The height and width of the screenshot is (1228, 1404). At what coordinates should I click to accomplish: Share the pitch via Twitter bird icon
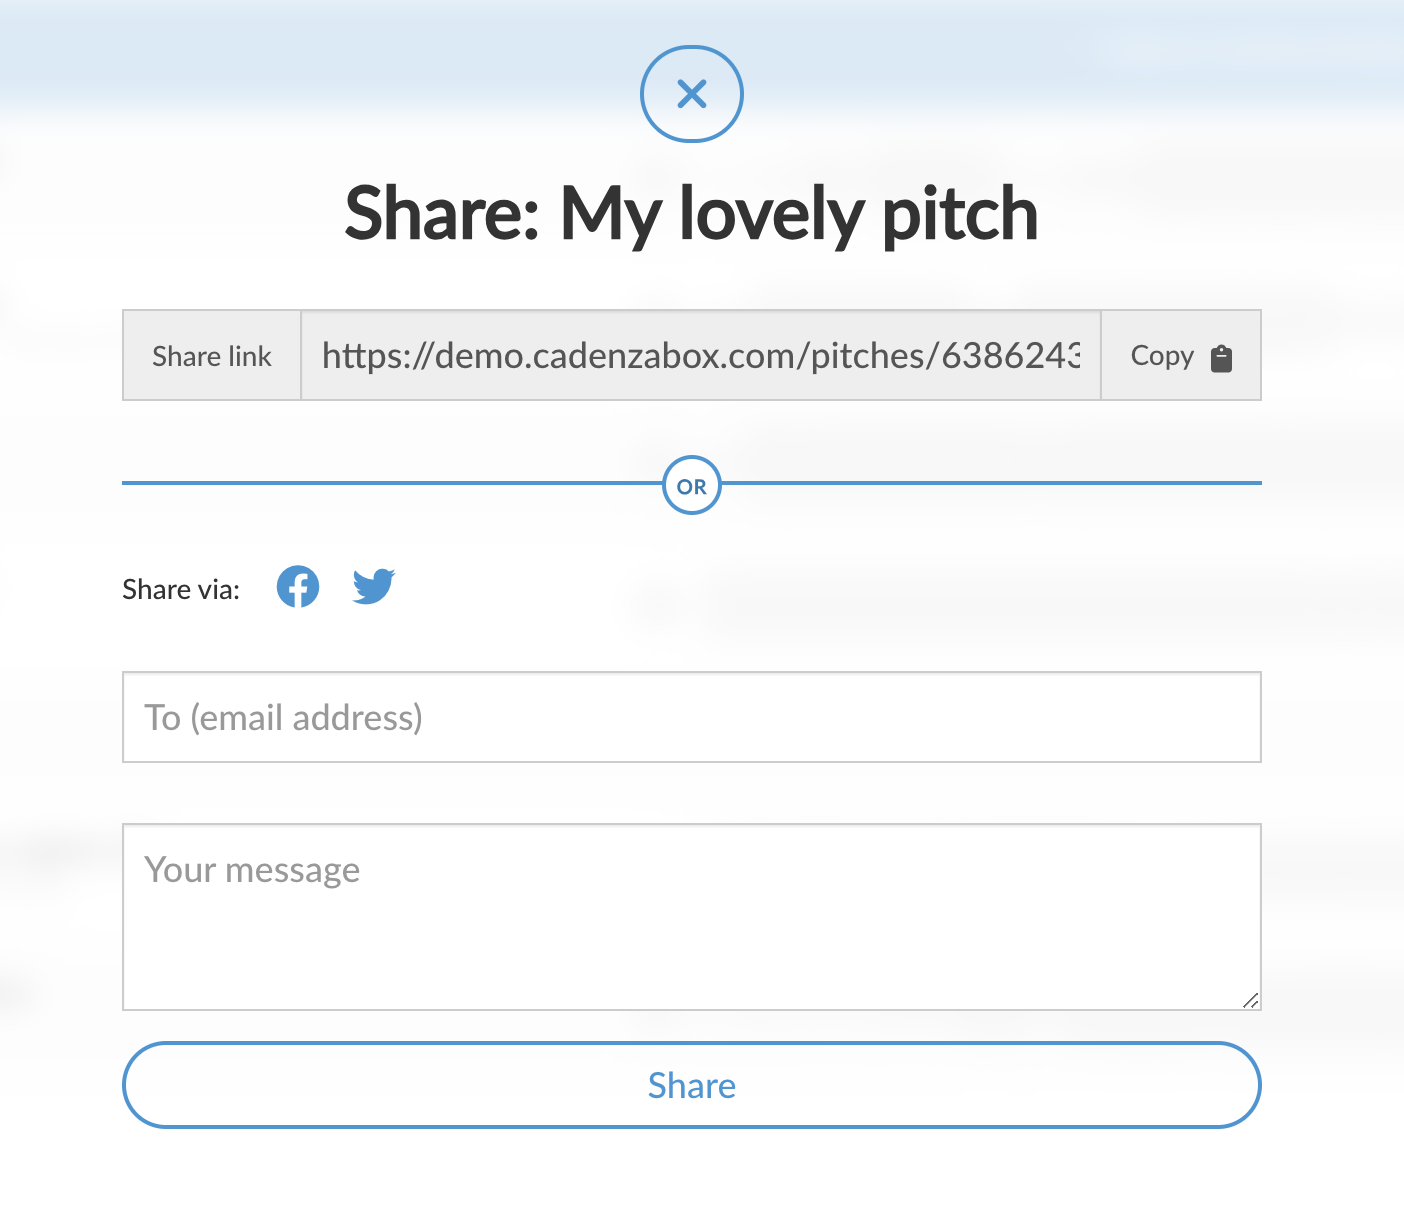374,587
